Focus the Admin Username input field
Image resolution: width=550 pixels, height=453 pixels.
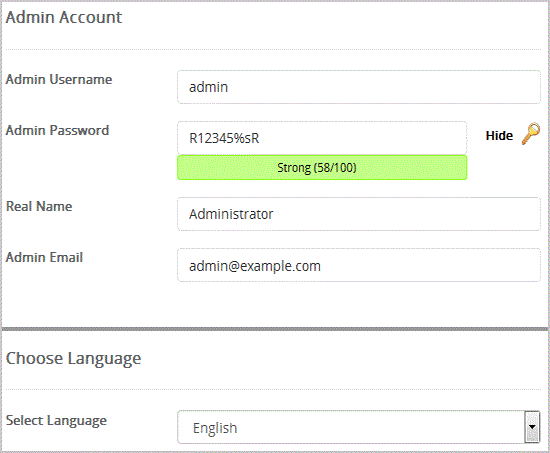[358, 87]
